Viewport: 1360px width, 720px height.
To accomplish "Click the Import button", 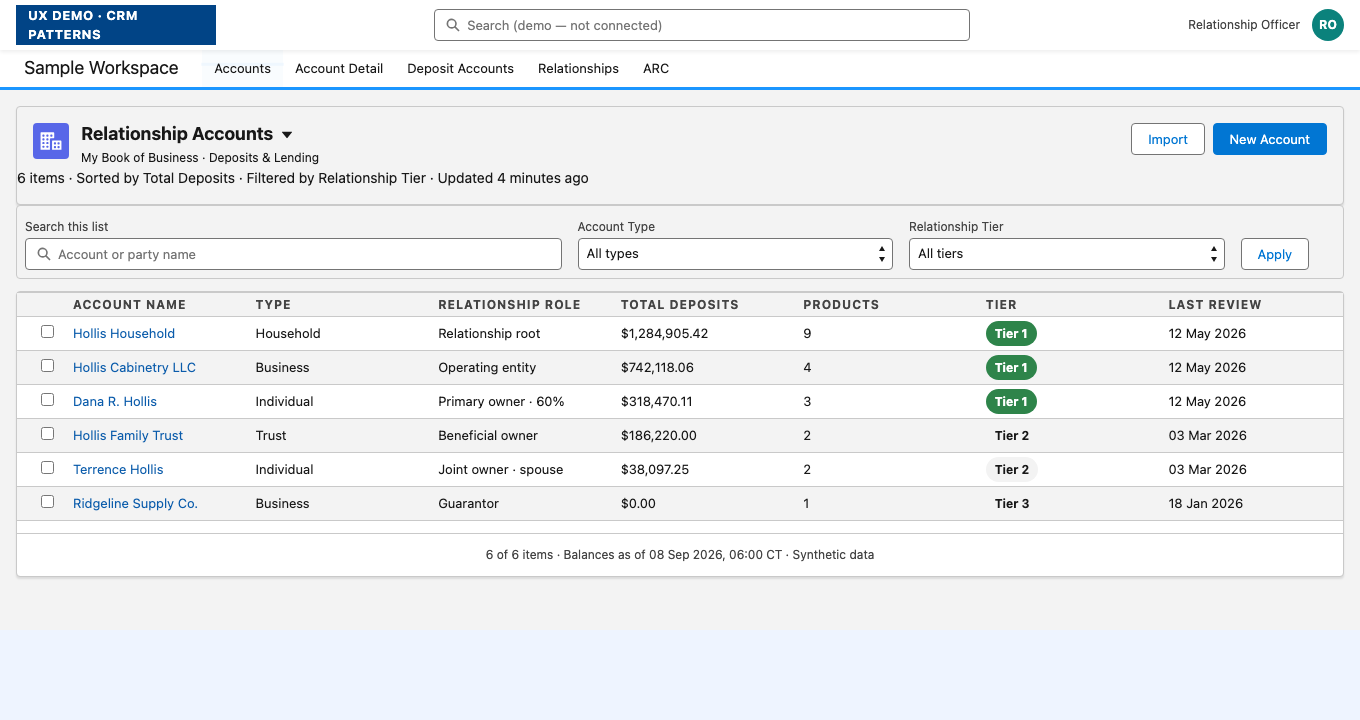I will pos(1168,139).
